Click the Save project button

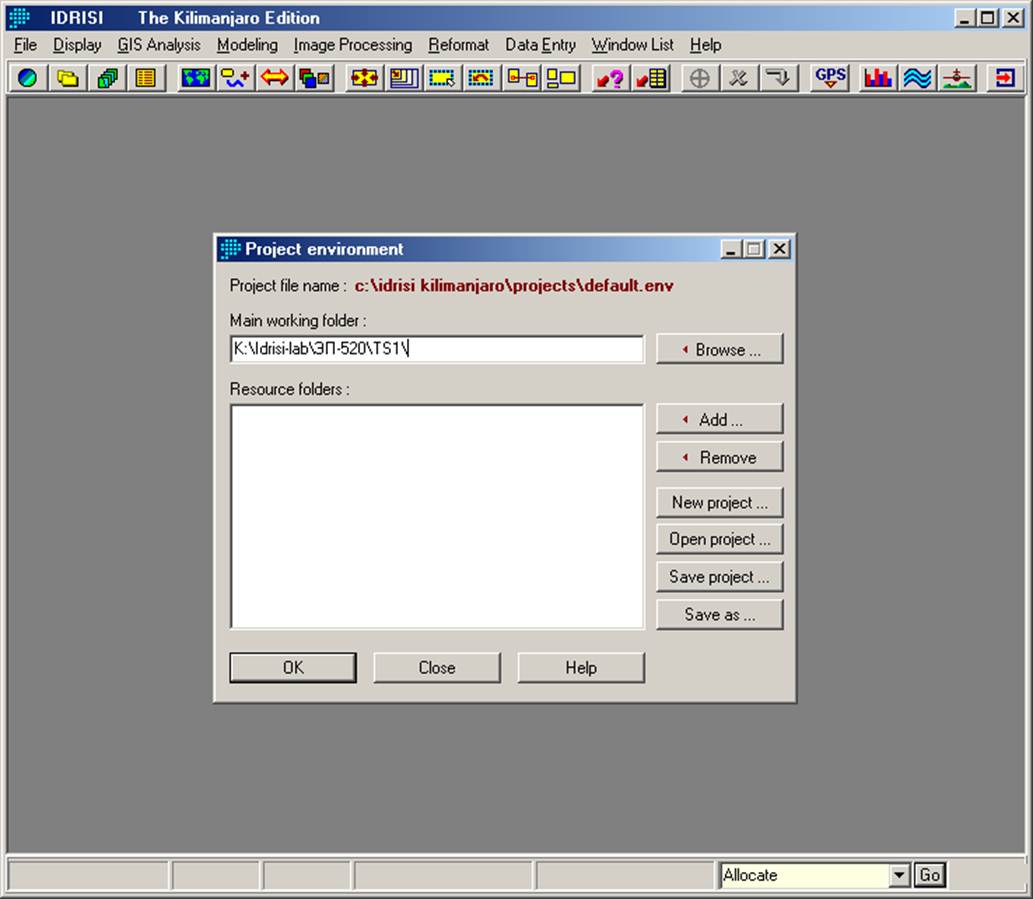719,577
